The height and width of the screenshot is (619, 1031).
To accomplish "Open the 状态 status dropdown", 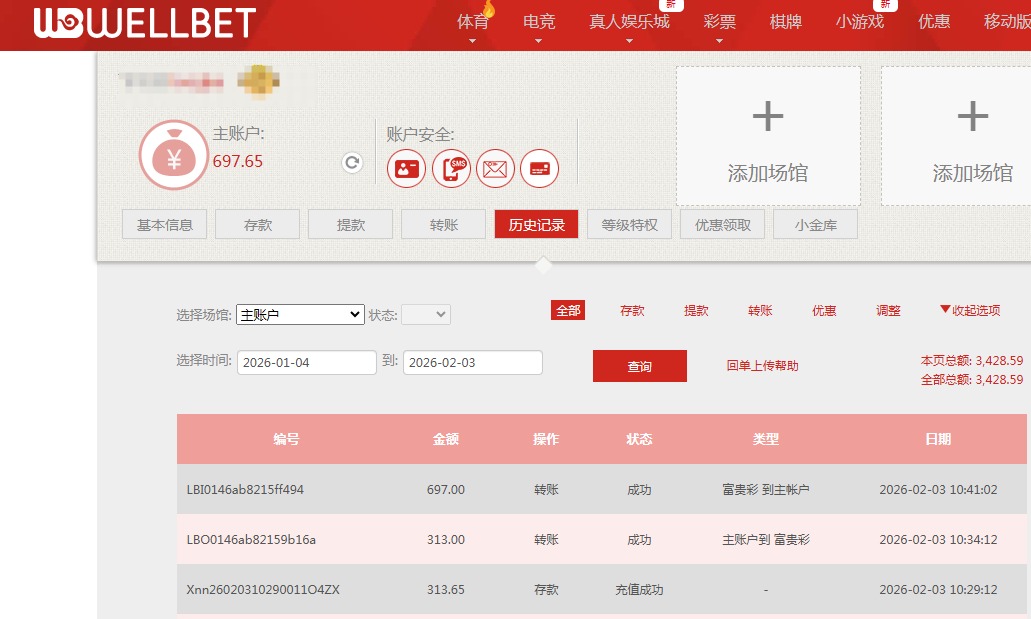I will pos(425,314).
